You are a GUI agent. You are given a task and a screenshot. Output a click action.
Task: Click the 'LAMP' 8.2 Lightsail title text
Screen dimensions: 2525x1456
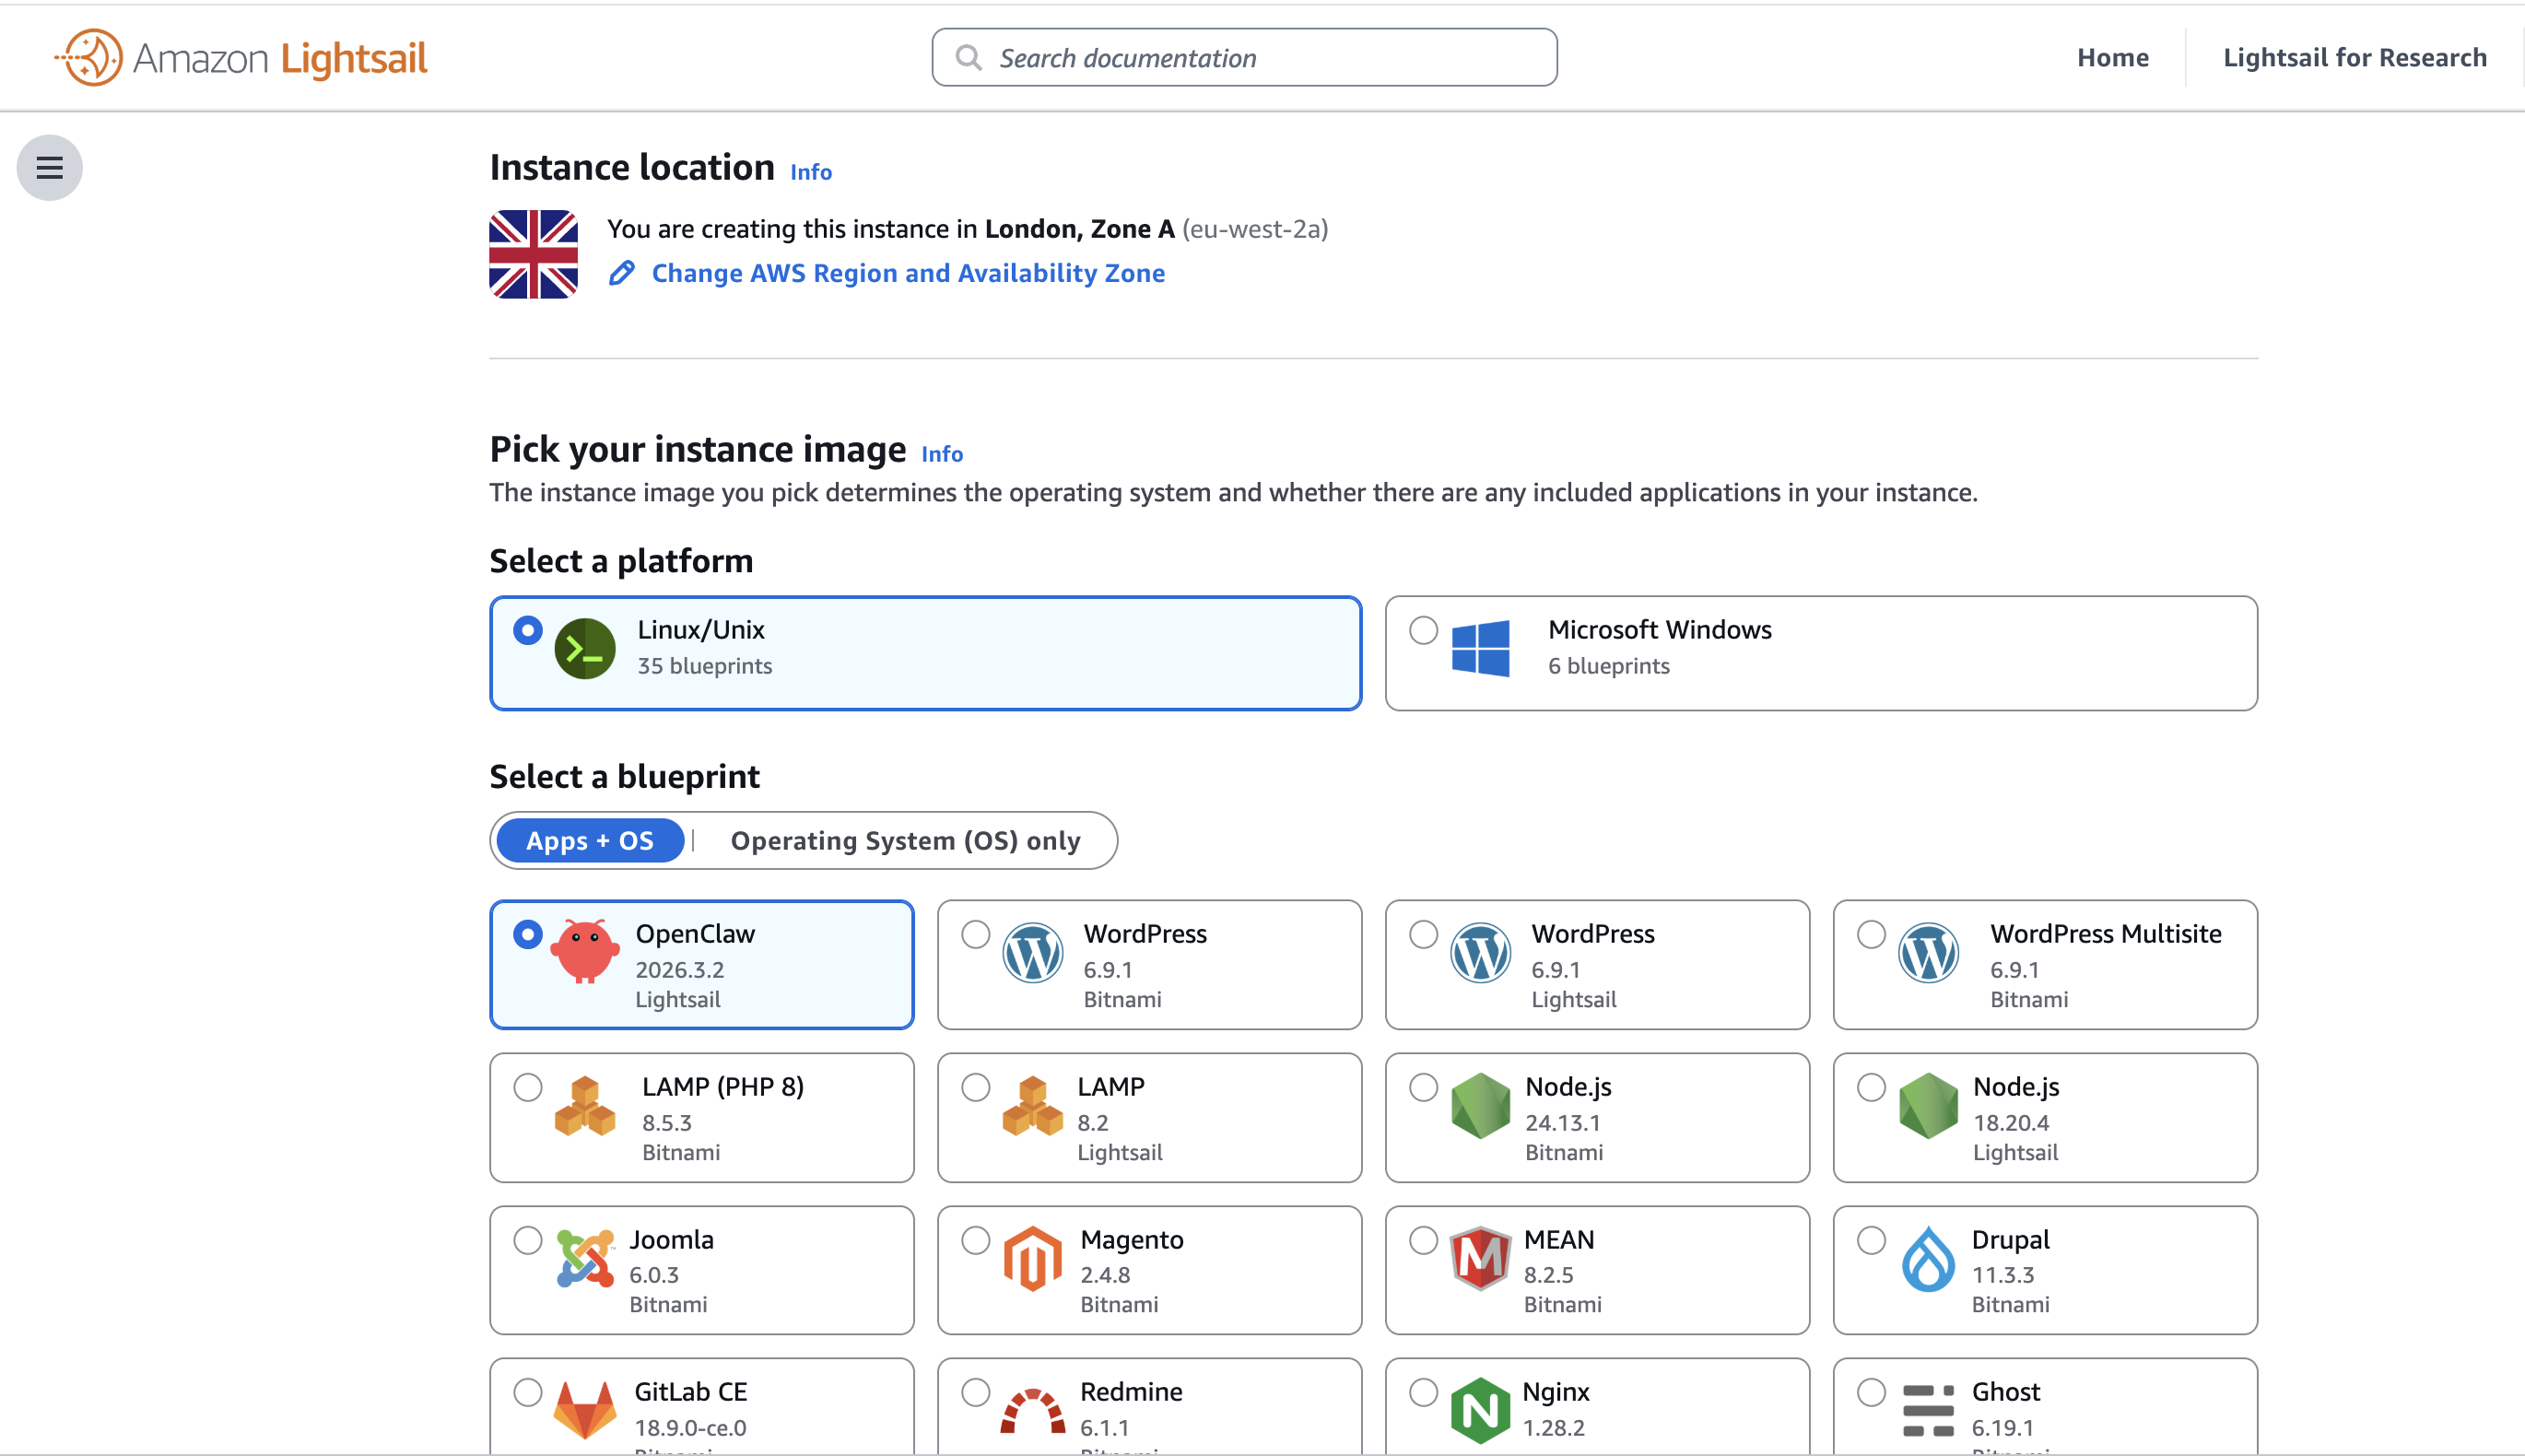pyautogui.click(x=1110, y=1088)
